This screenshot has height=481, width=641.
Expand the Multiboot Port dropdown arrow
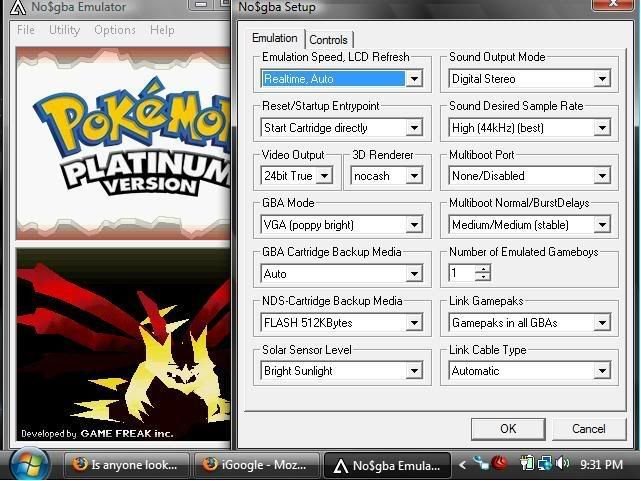tap(602, 176)
